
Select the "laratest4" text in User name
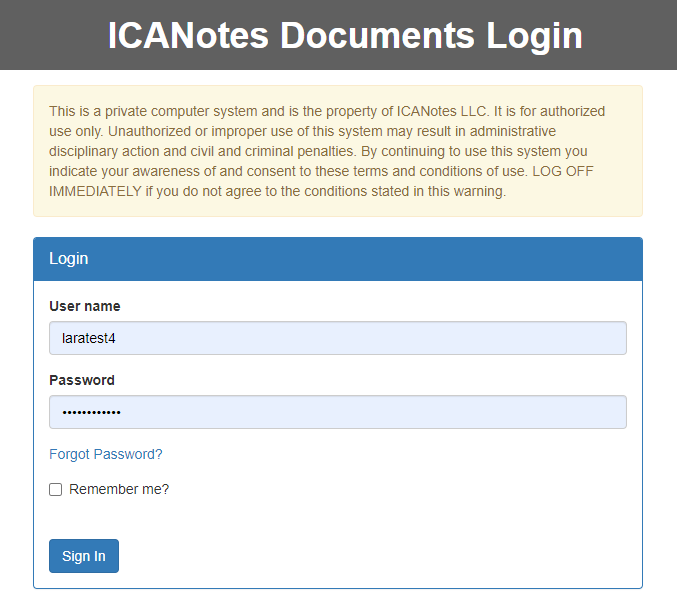click(x=90, y=338)
